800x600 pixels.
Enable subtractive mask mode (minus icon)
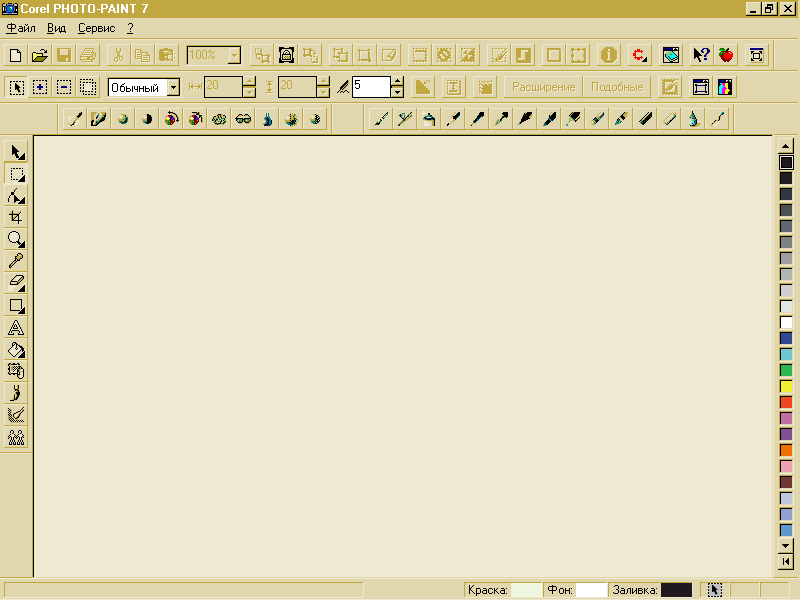click(x=64, y=87)
